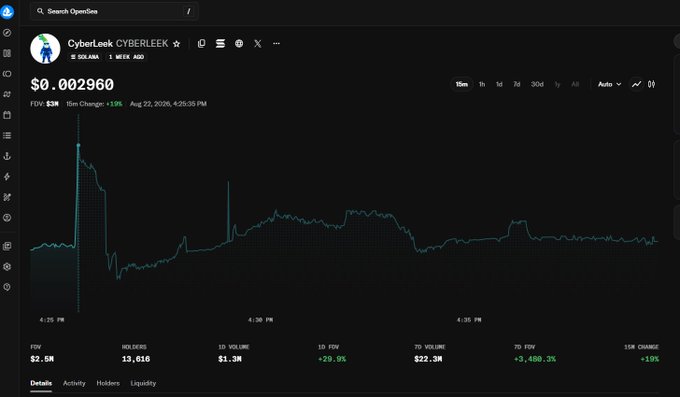680x397 pixels.
Task: Open the Solana explorer icon link
Action: (220, 43)
